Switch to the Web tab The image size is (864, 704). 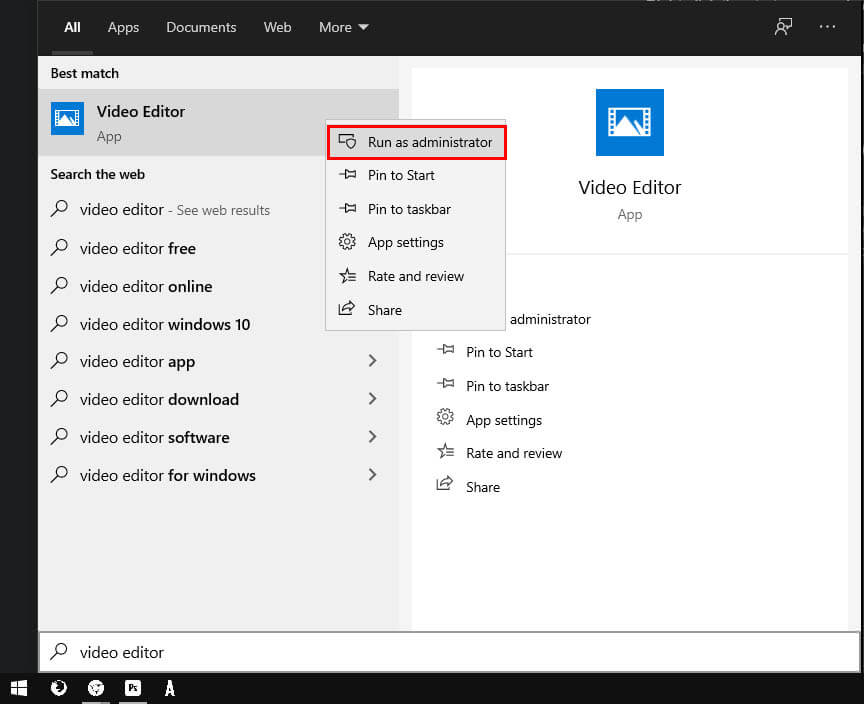coord(277,27)
